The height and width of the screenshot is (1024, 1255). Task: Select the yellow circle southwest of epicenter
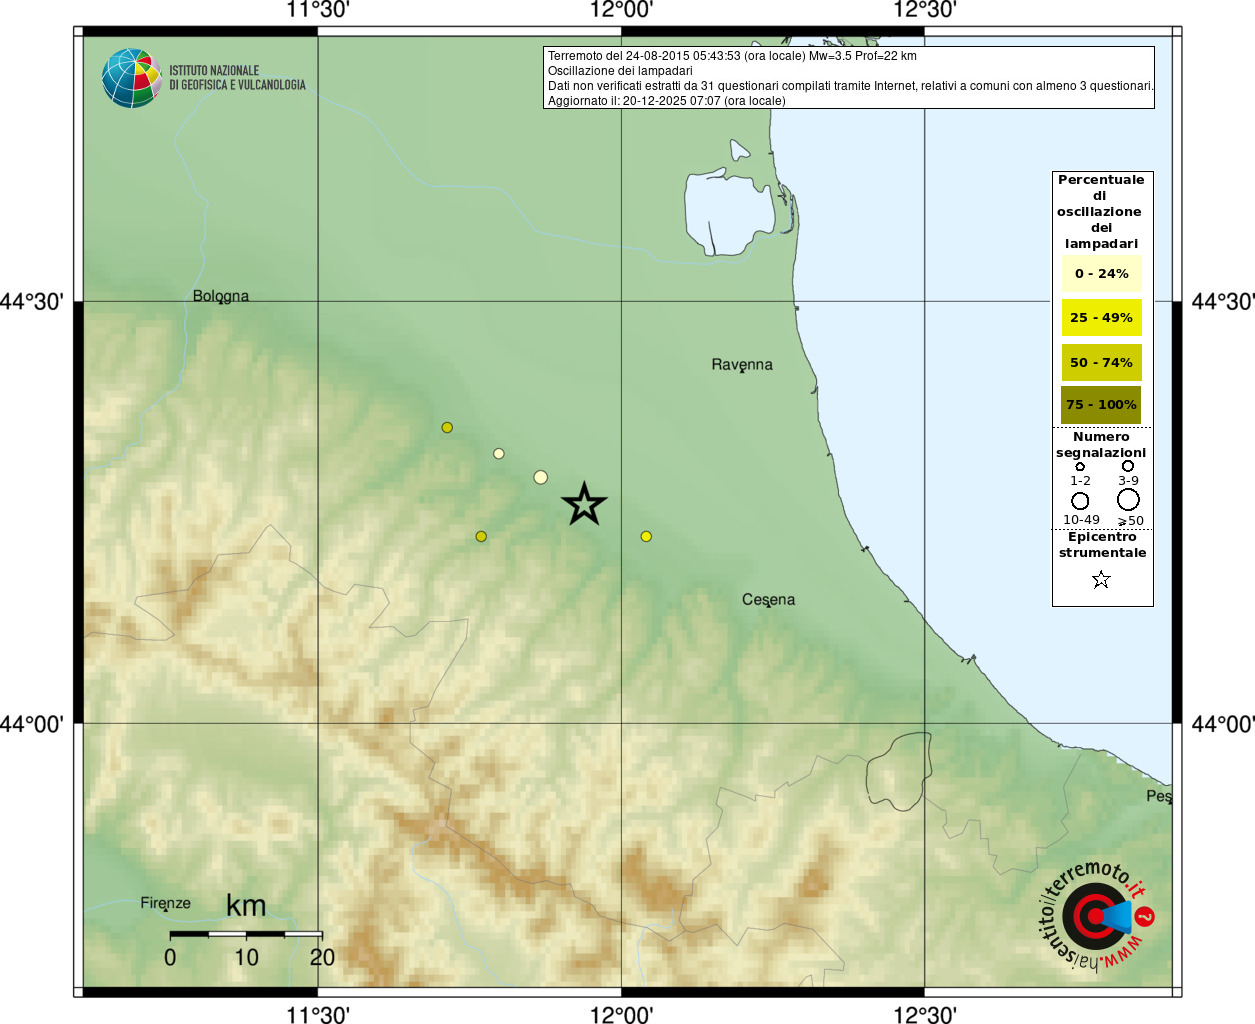481,536
